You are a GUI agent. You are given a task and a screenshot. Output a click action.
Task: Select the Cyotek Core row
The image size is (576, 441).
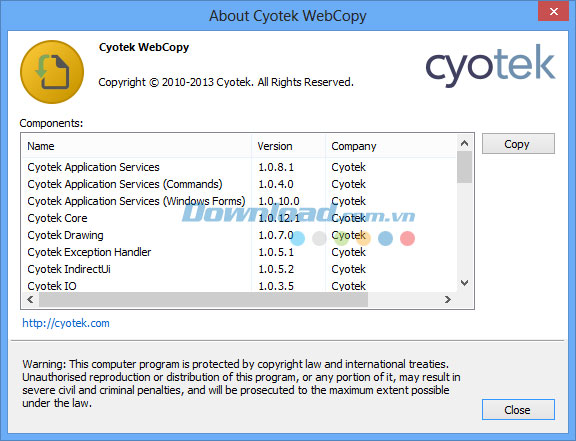point(240,218)
